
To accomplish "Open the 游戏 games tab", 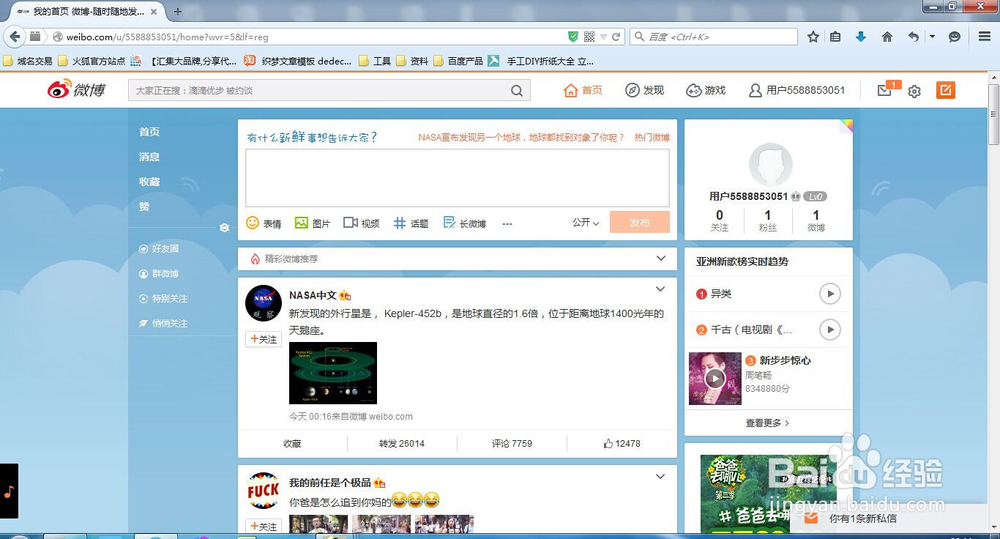I will 705,91.
